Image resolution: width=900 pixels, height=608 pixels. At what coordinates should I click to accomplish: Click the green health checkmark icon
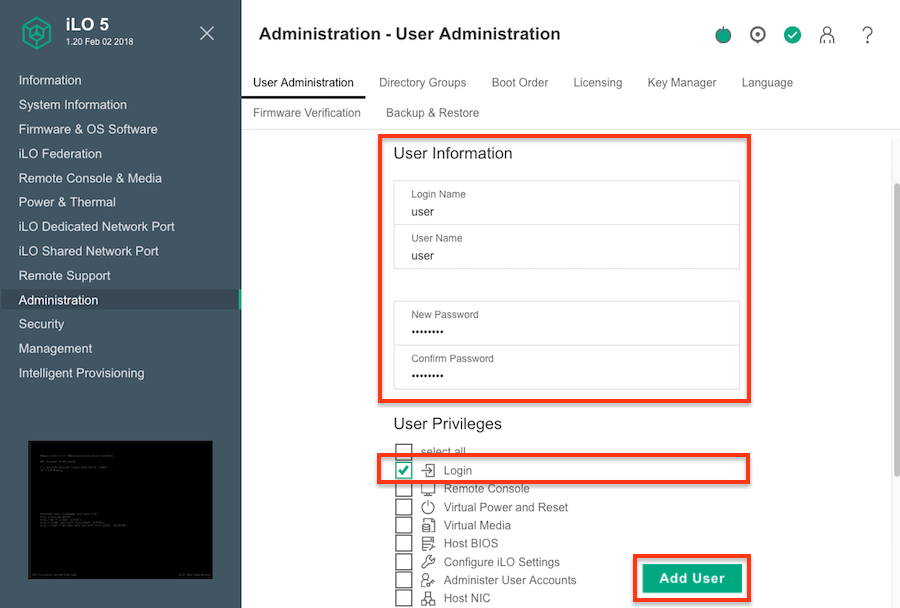point(793,35)
